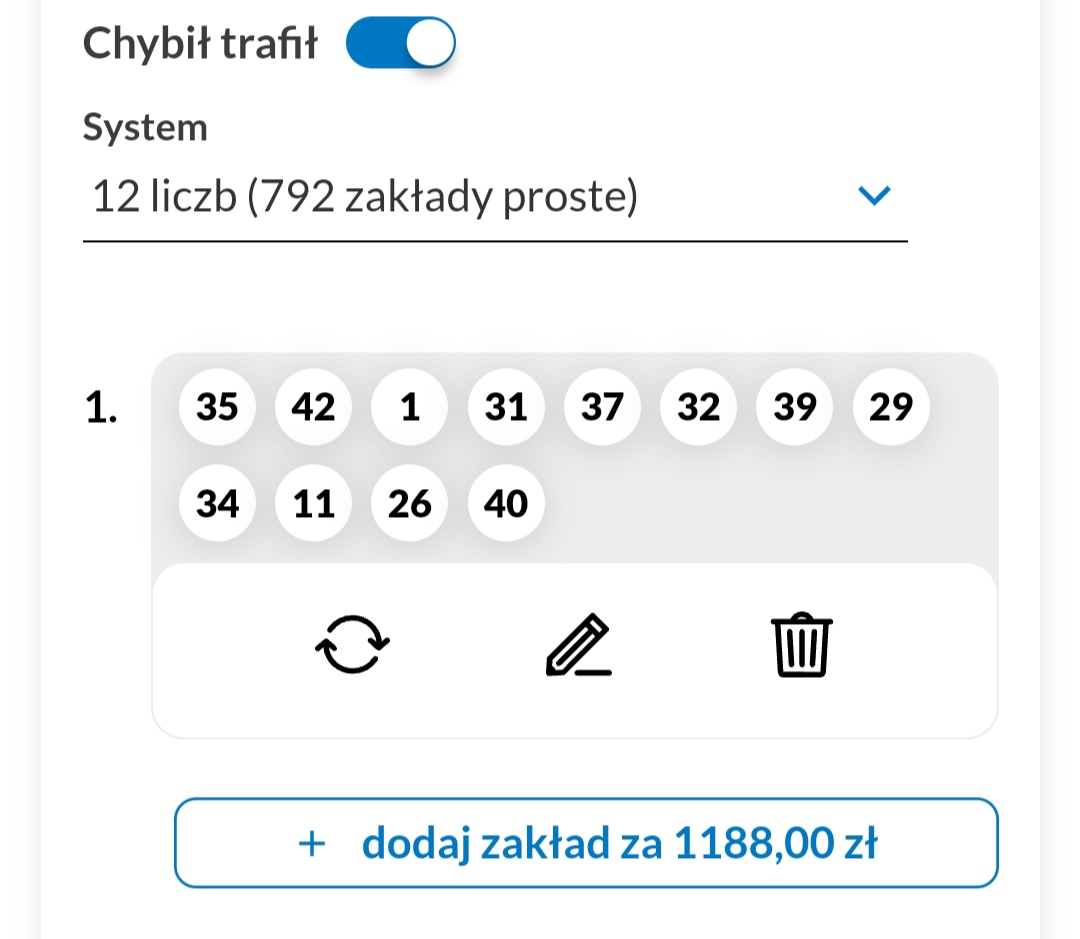This screenshot has width=1080, height=939.
Task: Click number ball 1
Action: click(410, 408)
